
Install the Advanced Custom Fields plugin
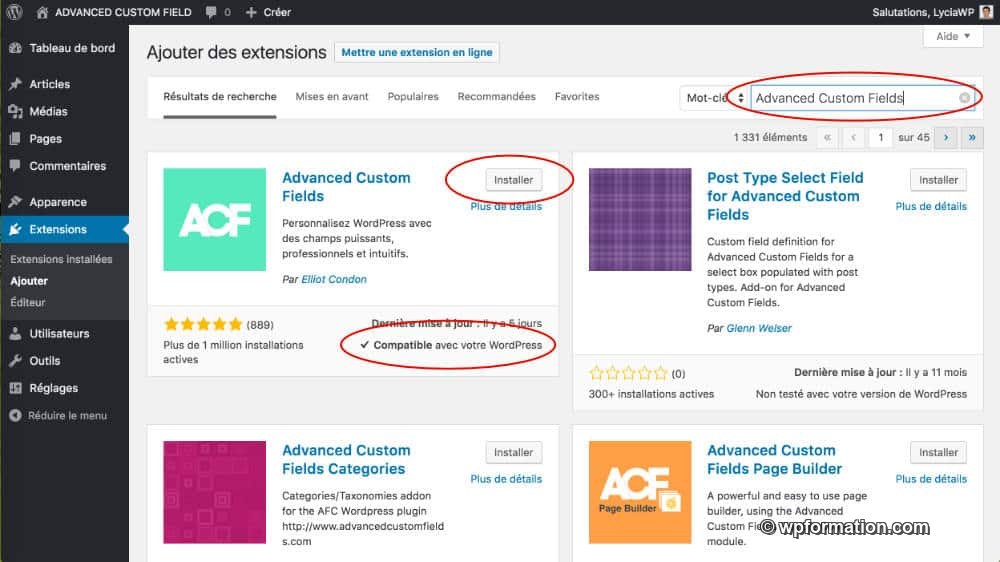513,180
